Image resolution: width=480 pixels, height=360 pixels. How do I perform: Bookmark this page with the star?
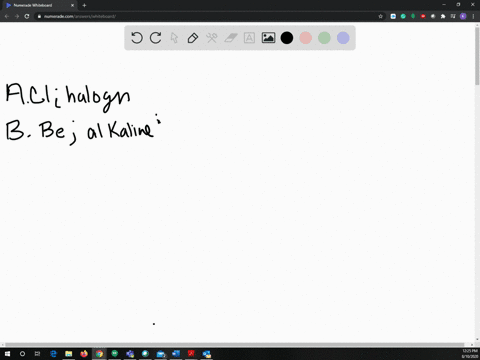380,16
